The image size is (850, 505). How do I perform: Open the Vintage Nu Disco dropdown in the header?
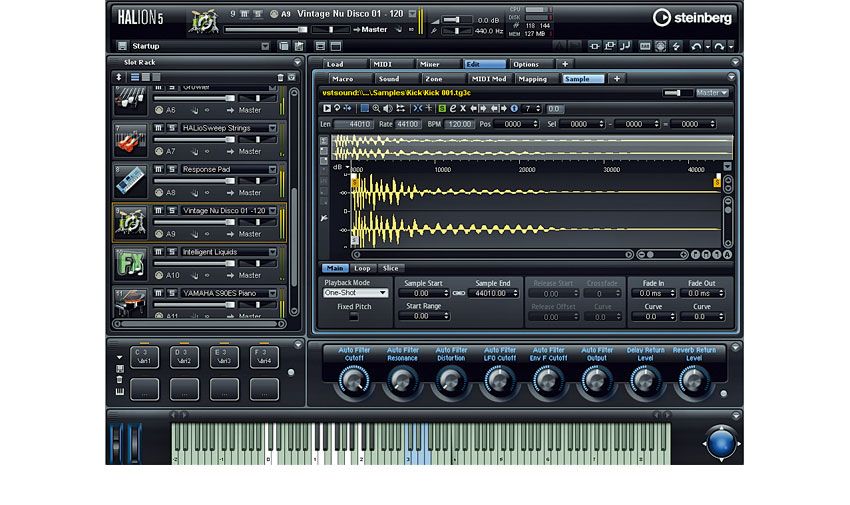412,14
